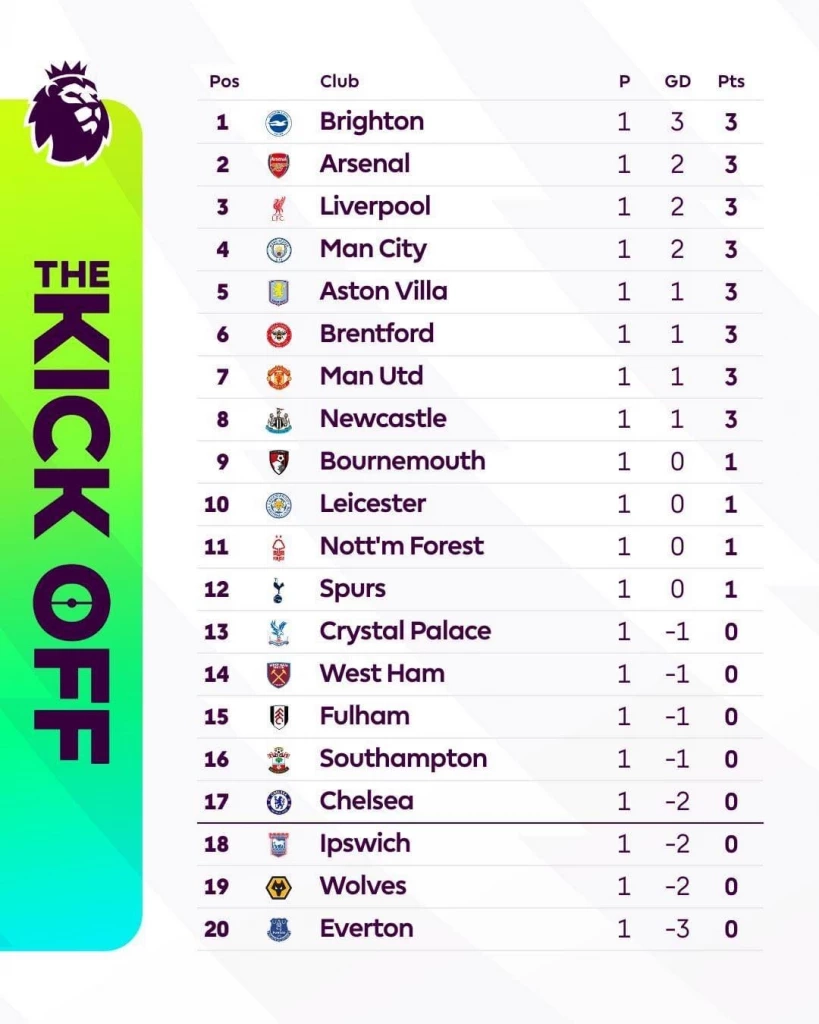Click the Chelsea club crest
The height and width of the screenshot is (1024, 819).
point(278,802)
